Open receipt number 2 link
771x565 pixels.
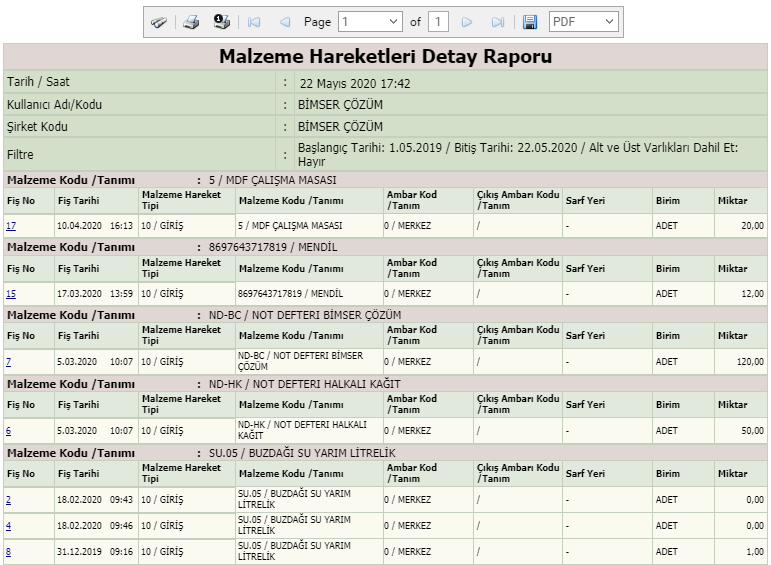[x=8, y=500]
